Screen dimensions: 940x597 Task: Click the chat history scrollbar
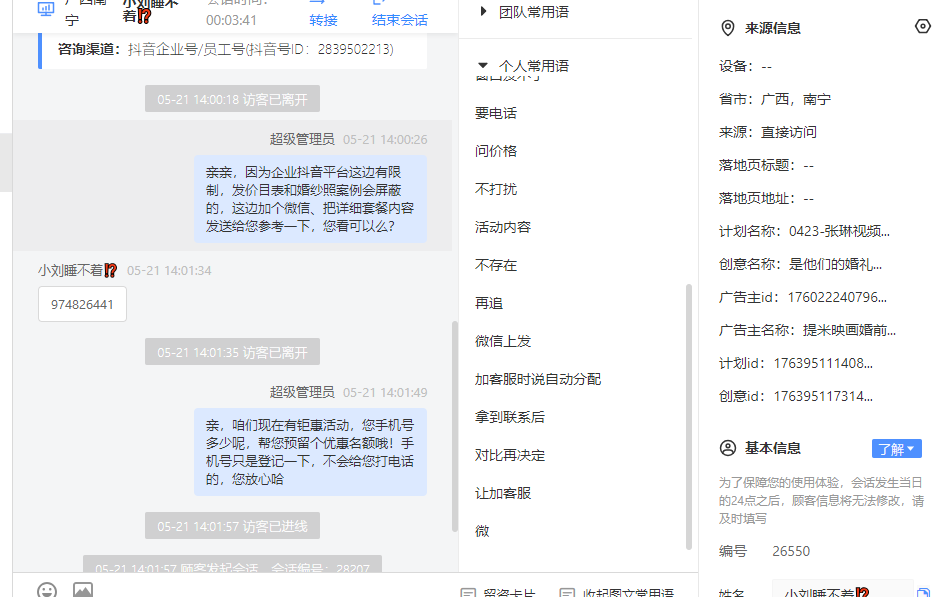click(455, 426)
